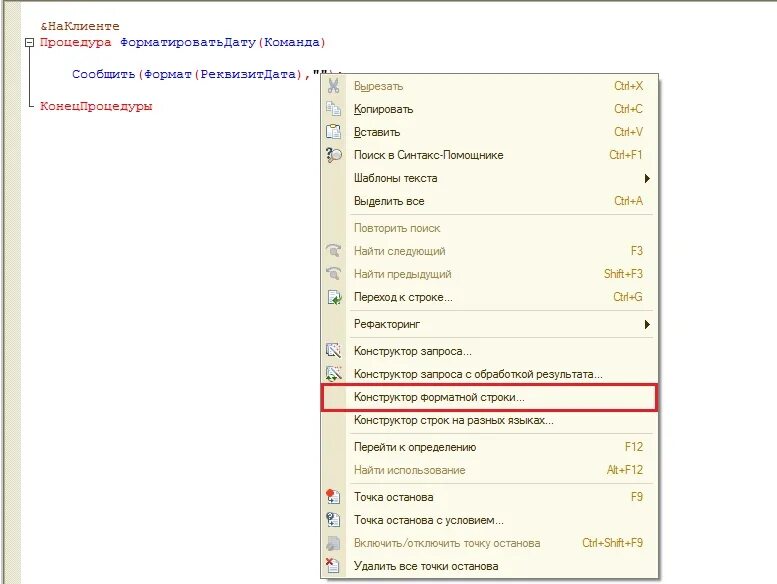The width and height of the screenshot is (777, 584).
Task: Click the КонецПроцедуры keyword line
Action: [96, 106]
